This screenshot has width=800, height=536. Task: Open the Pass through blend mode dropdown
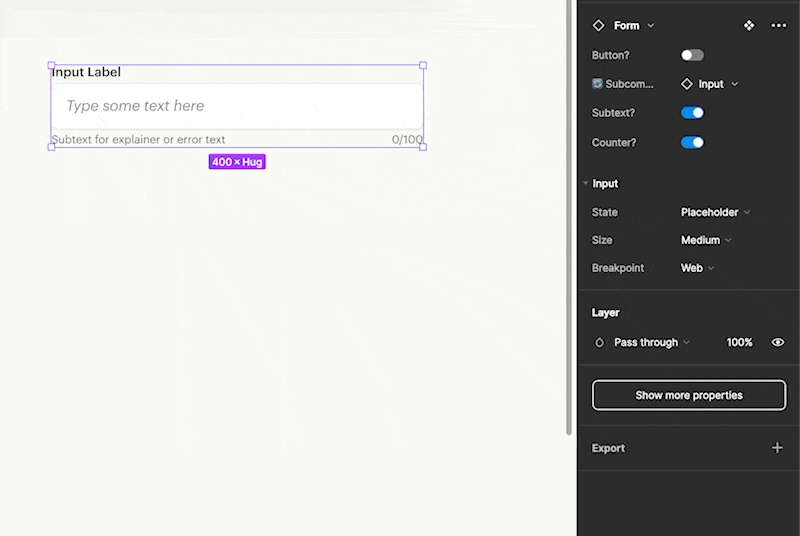point(652,342)
